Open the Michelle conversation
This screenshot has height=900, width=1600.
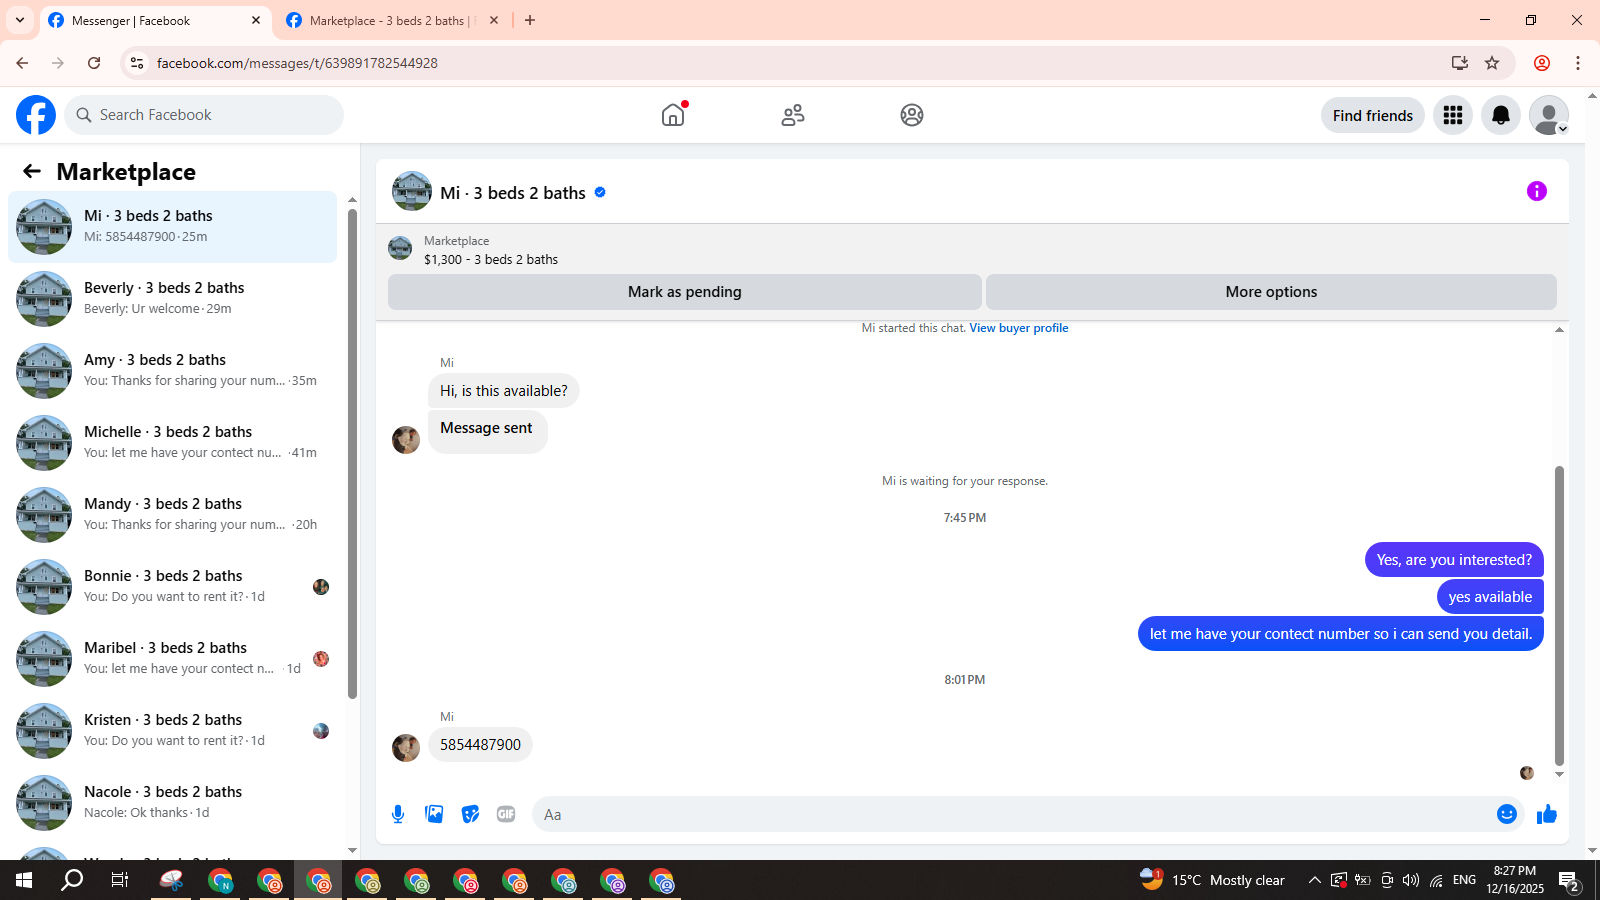(x=172, y=443)
